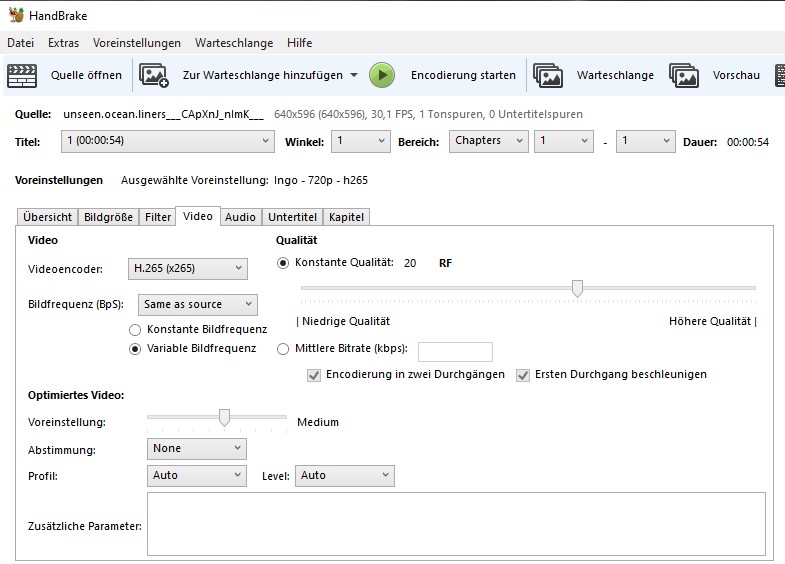Open the Bereich Chapters dropdown
Viewport: 785px width, 564px height.
(489, 141)
